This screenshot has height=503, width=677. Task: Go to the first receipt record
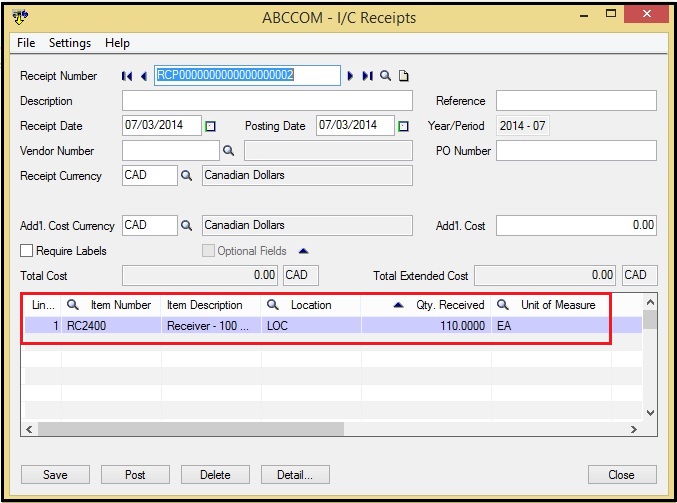tap(127, 76)
